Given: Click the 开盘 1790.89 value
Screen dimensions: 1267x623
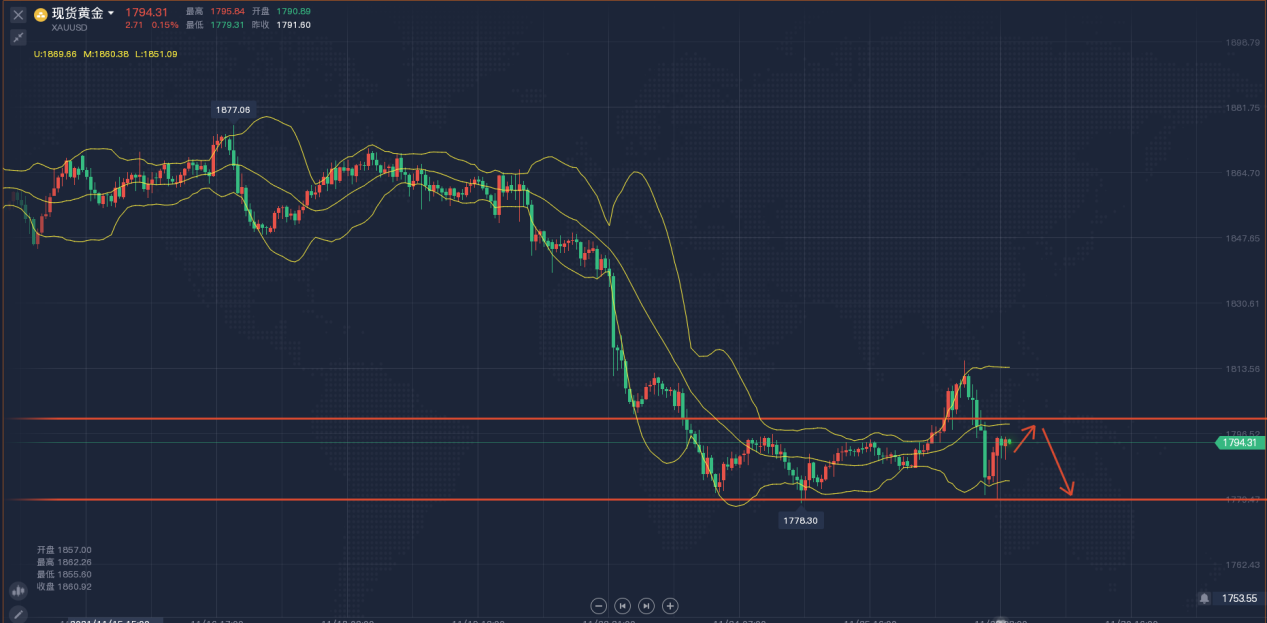Looking at the screenshot, I should coord(280,12).
